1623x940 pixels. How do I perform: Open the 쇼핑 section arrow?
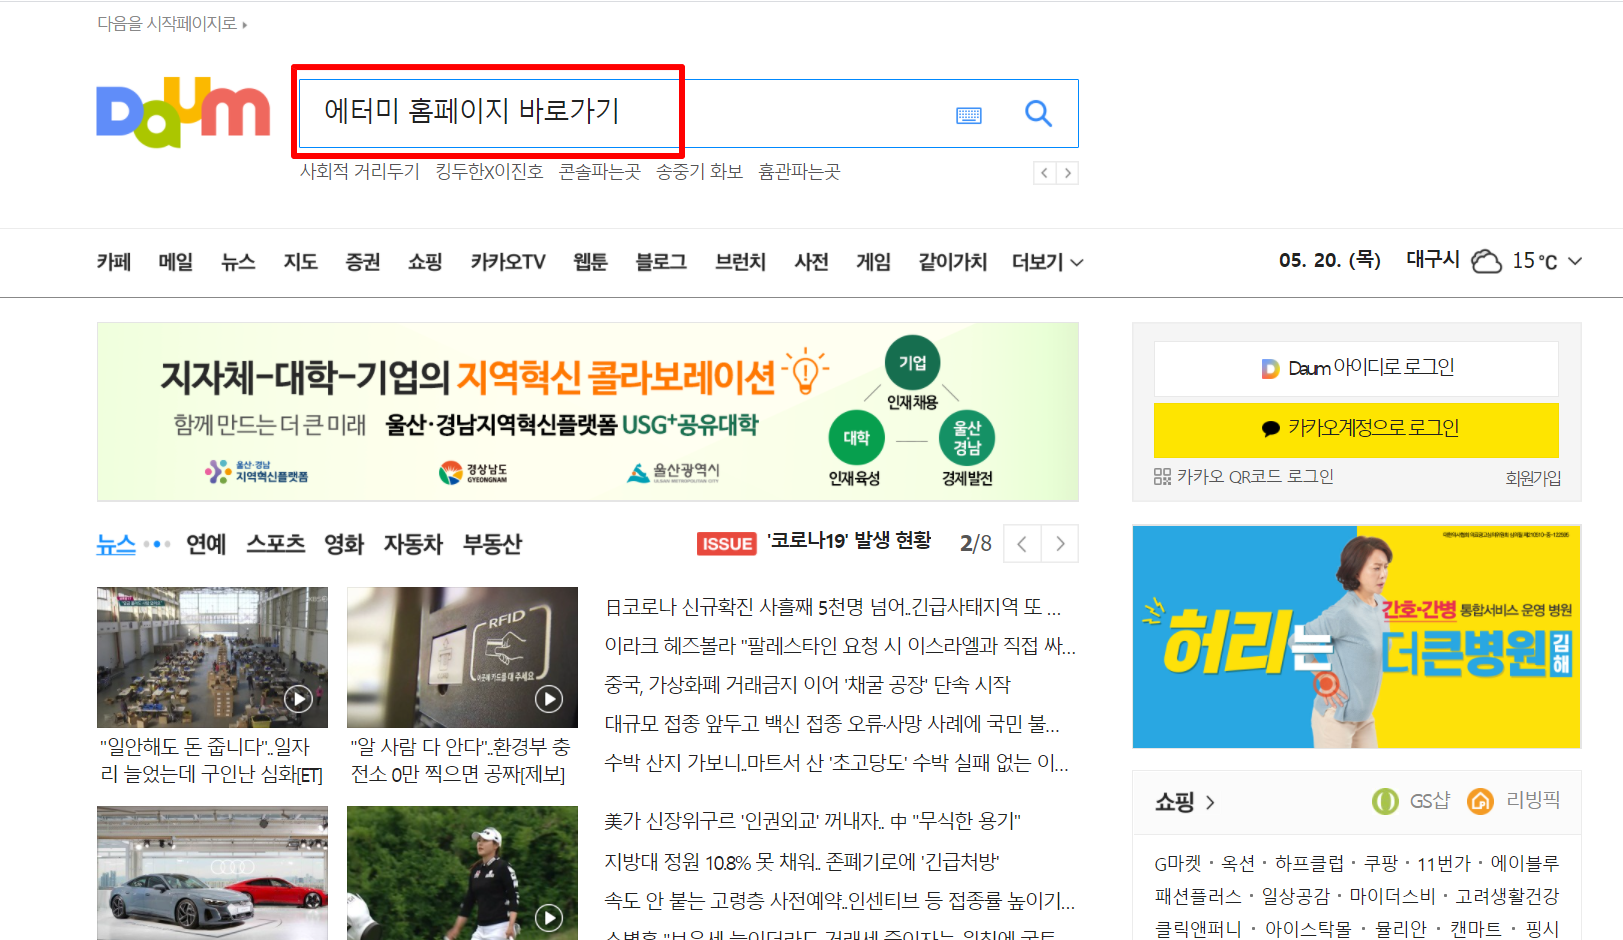tap(1210, 802)
